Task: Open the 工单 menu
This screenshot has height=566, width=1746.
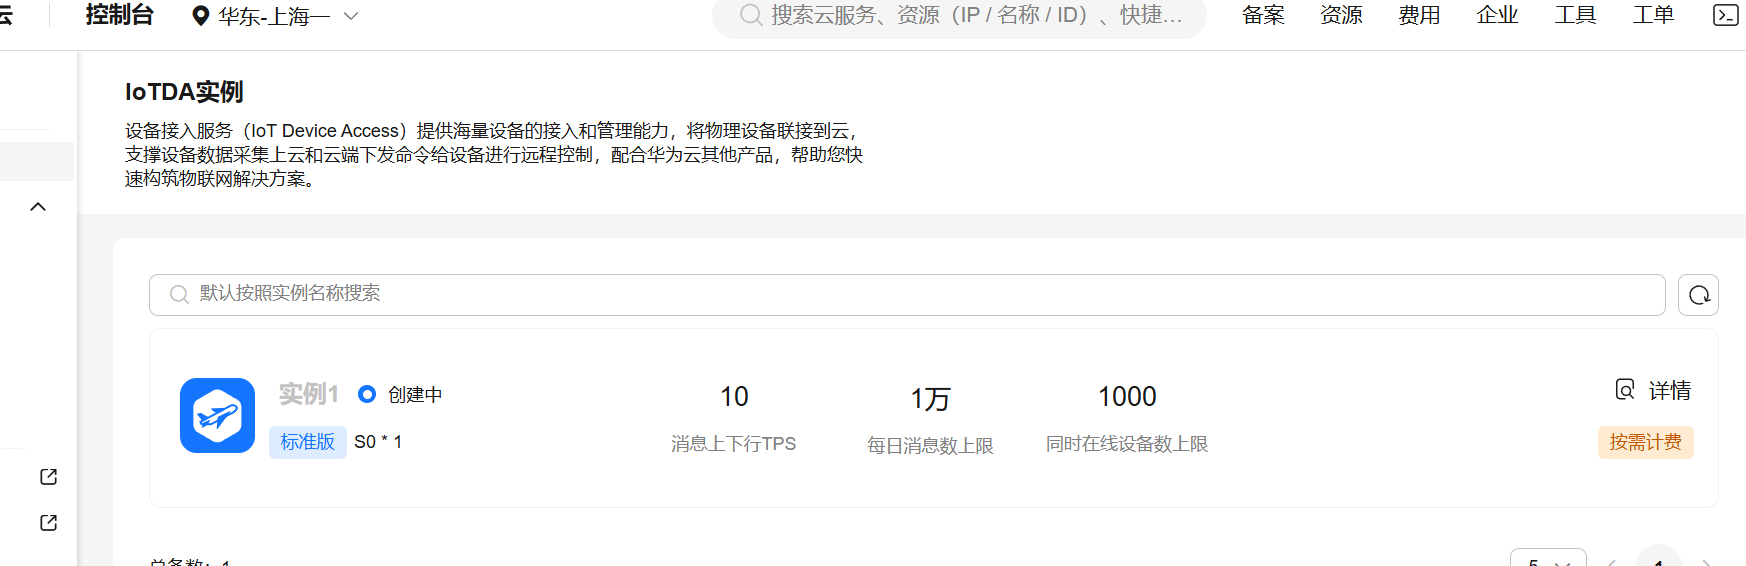Action: tap(1653, 15)
